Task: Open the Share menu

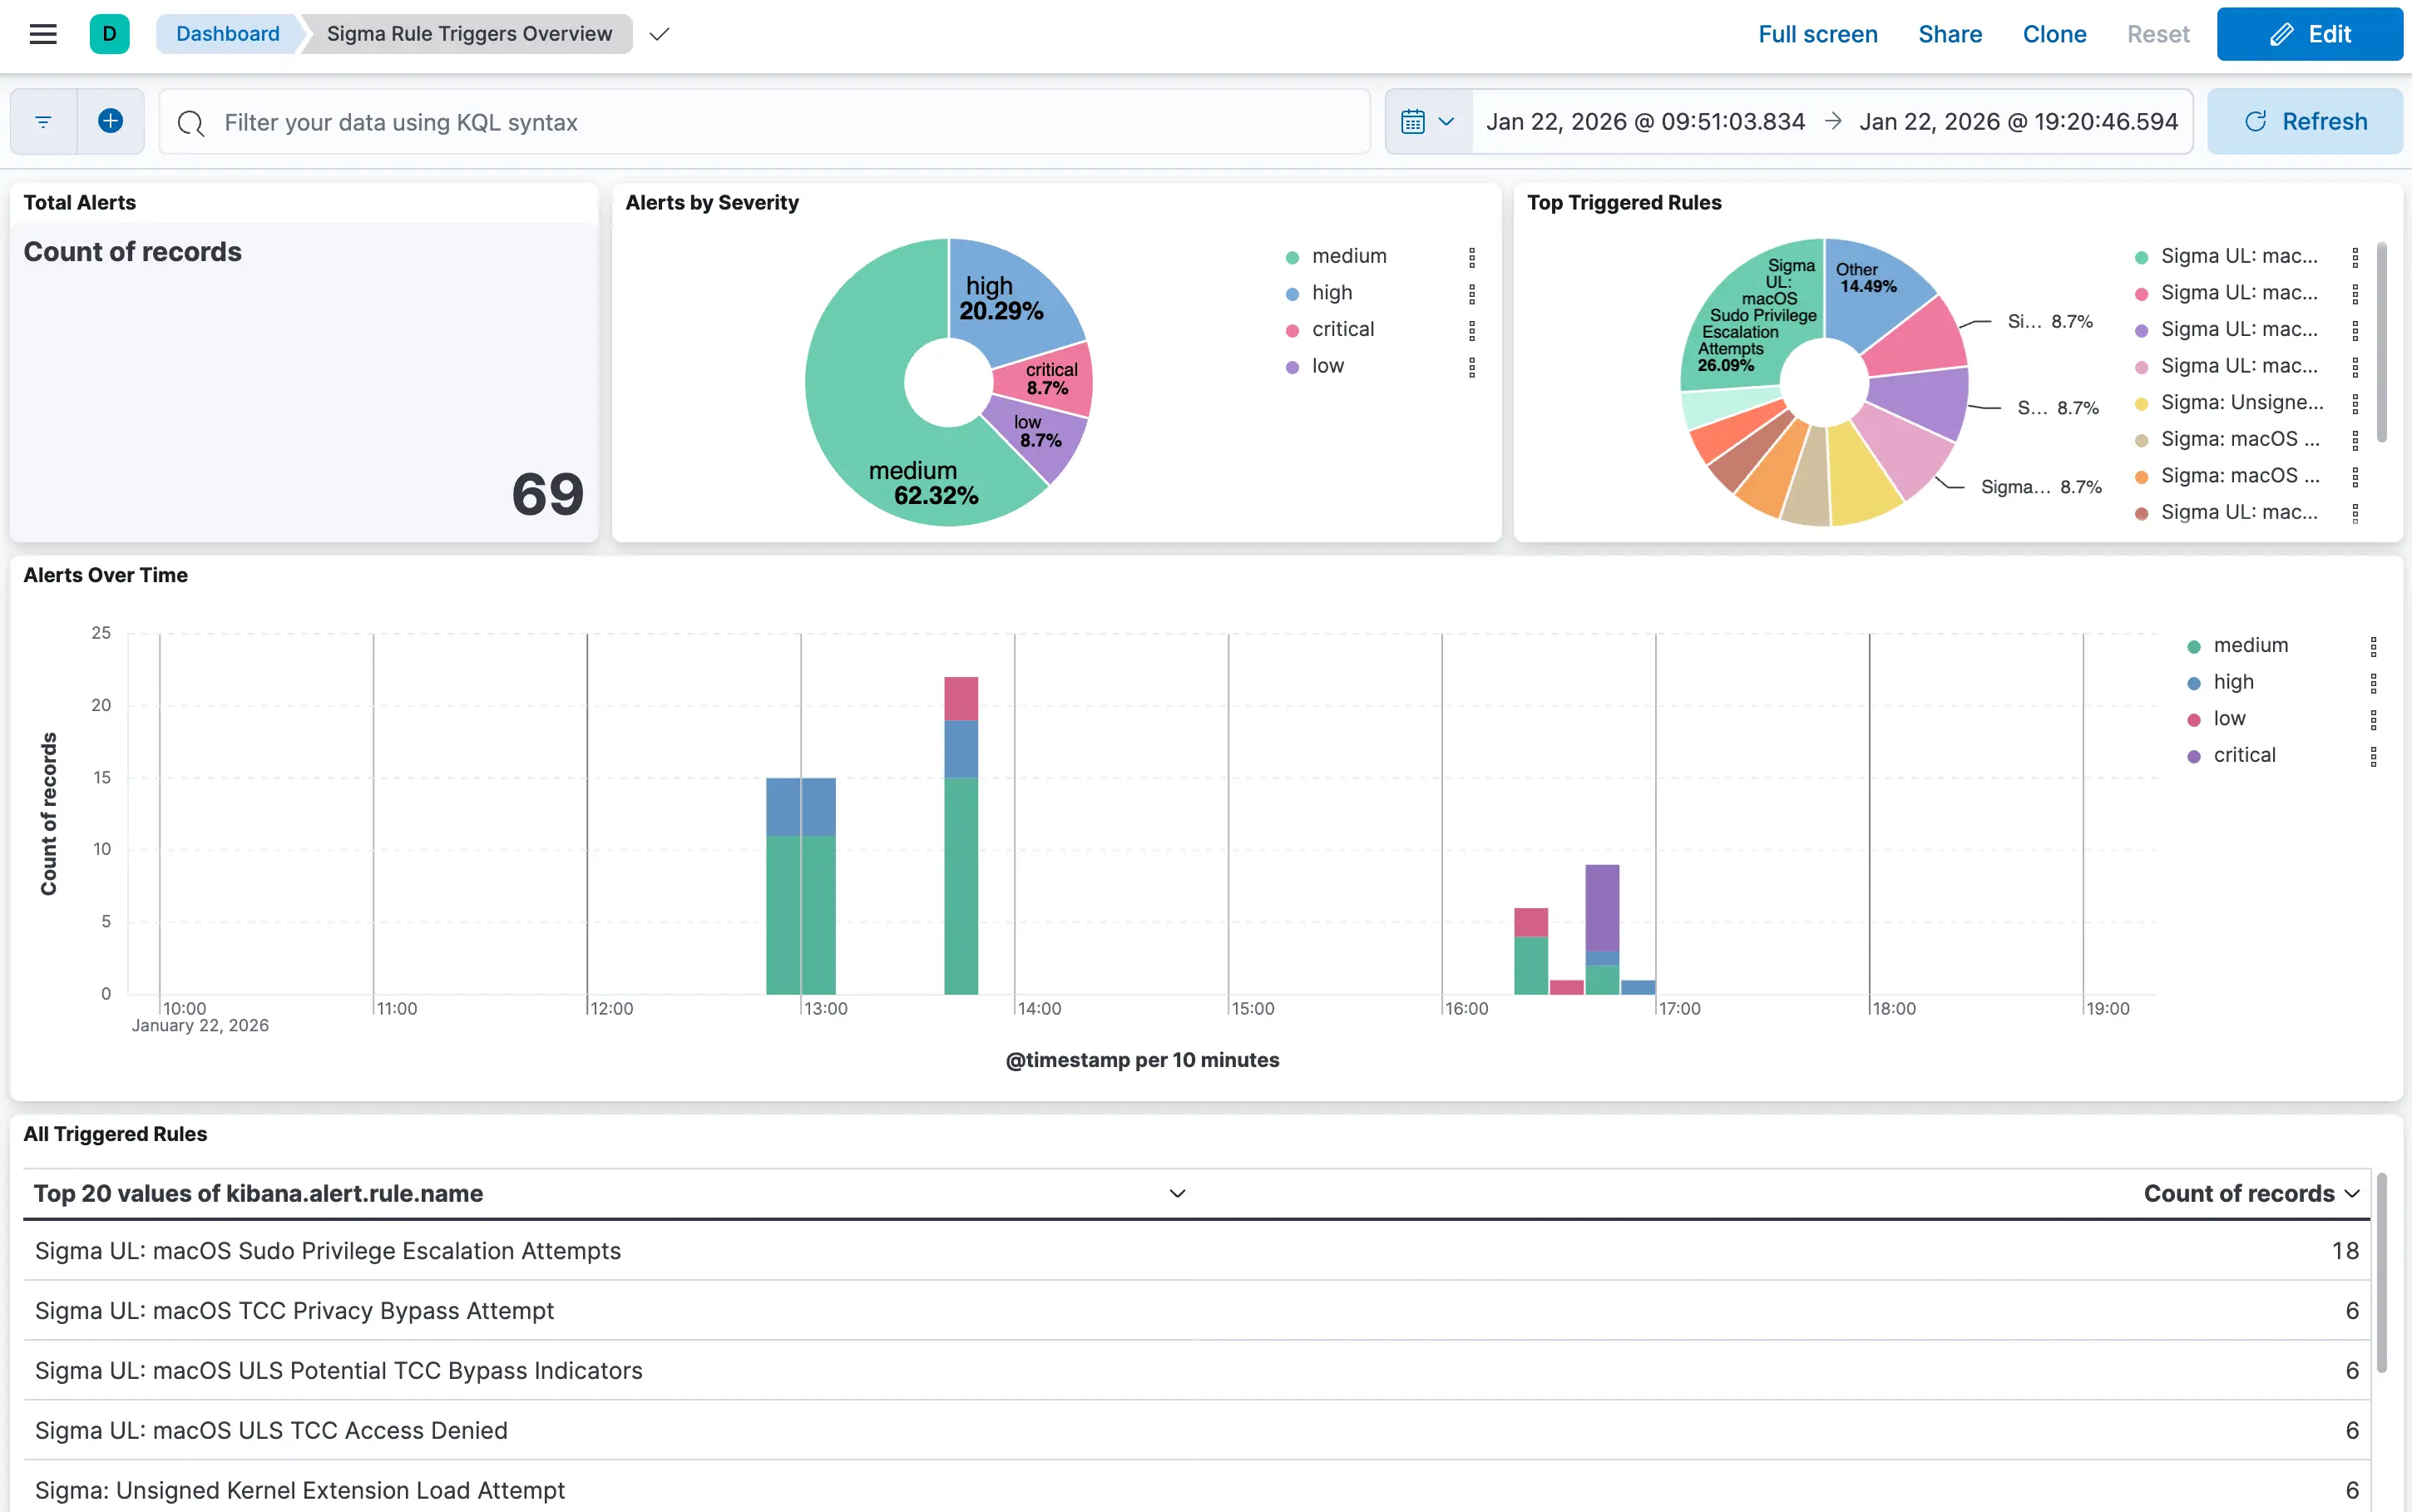Action: [1949, 34]
